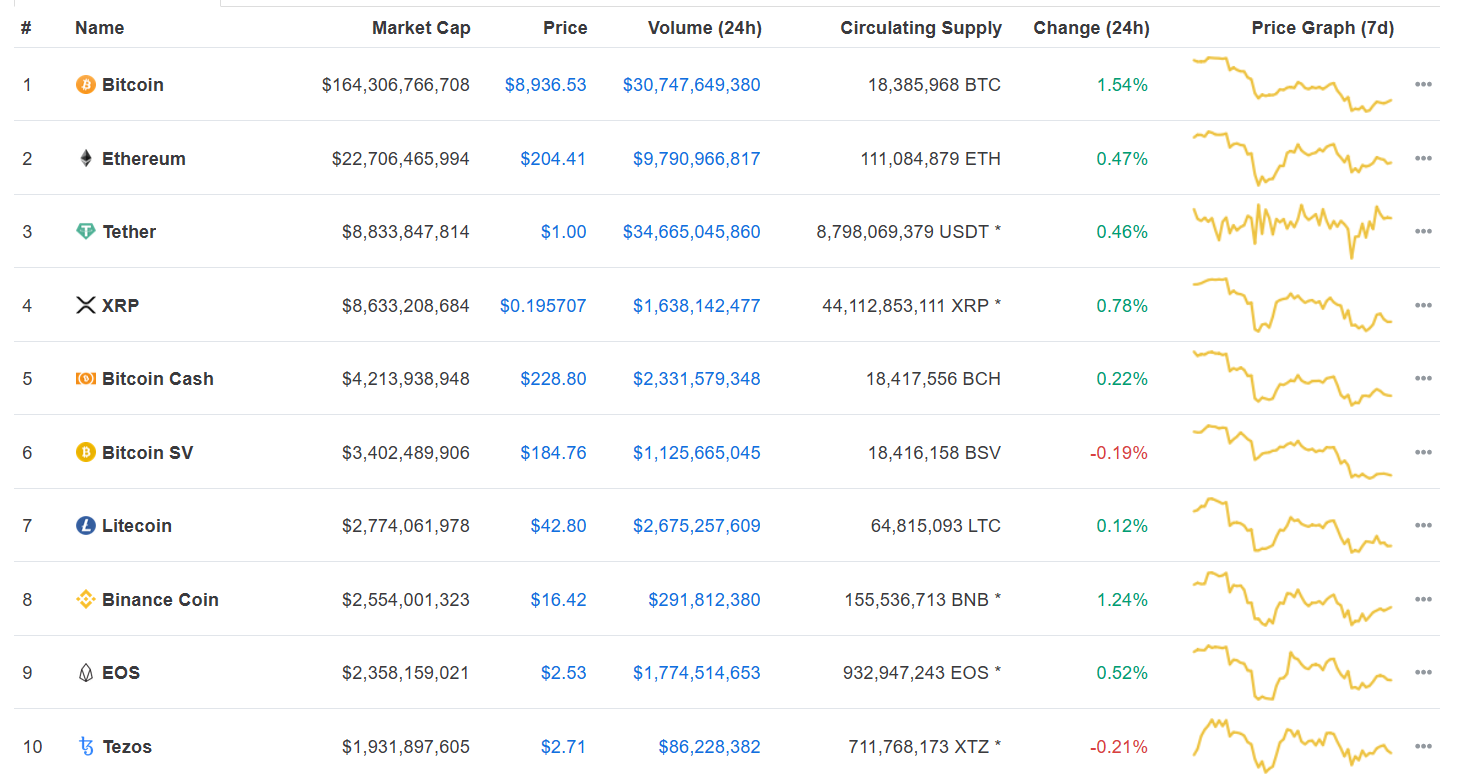1470x782 pixels.
Task: Click the Bitcoin 7d price graph
Action: coord(1292,84)
